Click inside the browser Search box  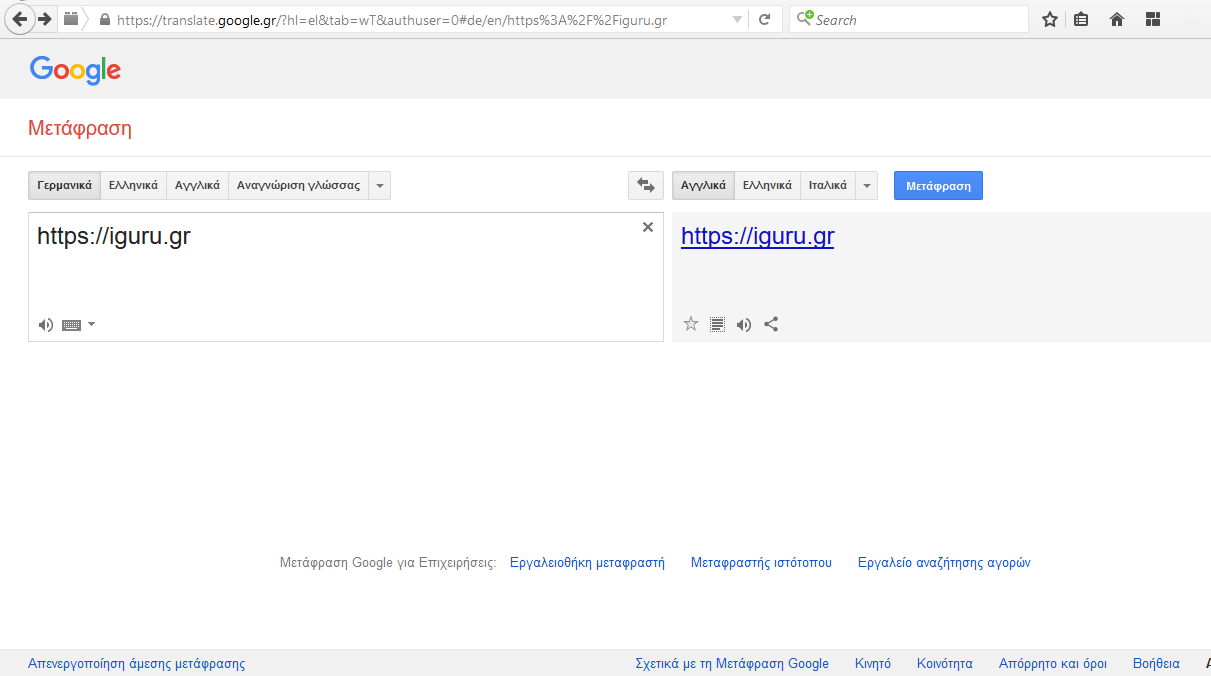[908, 20]
